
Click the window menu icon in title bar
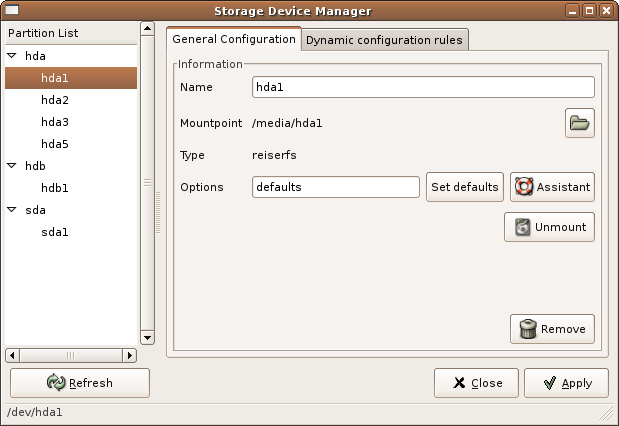coord(13,10)
